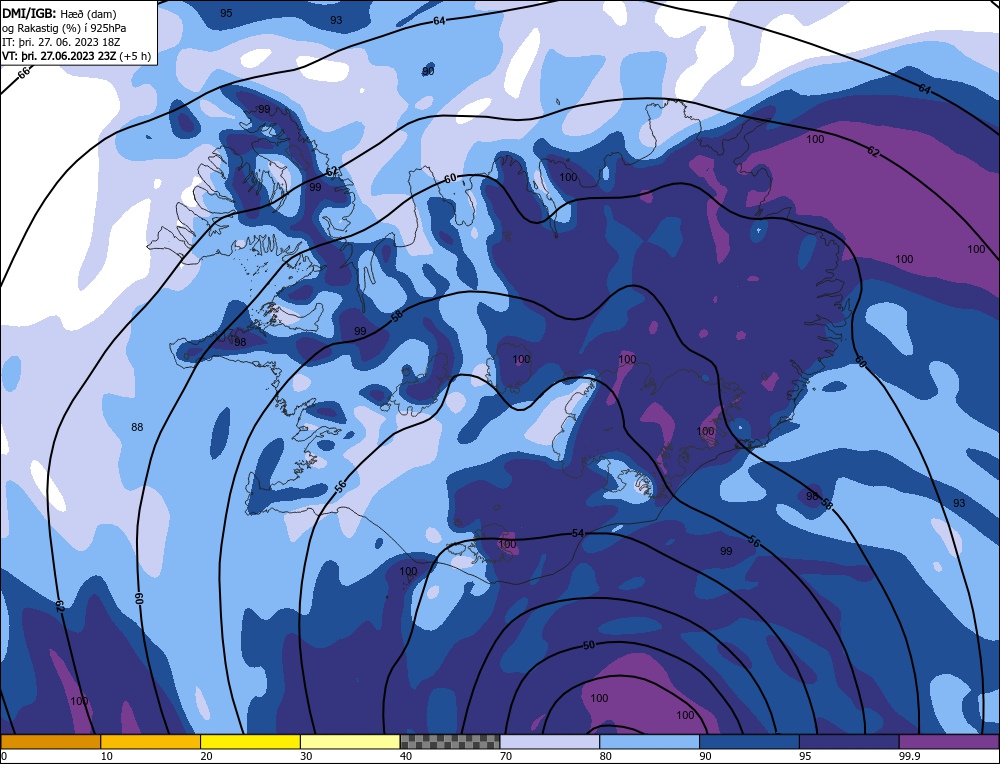The width and height of the screenshot is (1000, 764).
Task: Click the '66' contour label
Action: [x=24, y=73]
